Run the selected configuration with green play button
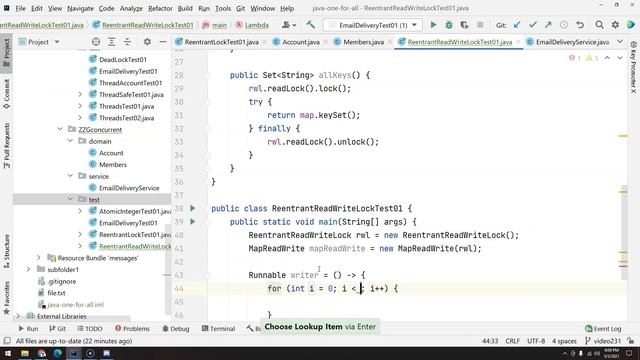Image resolution: width=640 pixels, height=360 pixels. click(x=433, y=25)
